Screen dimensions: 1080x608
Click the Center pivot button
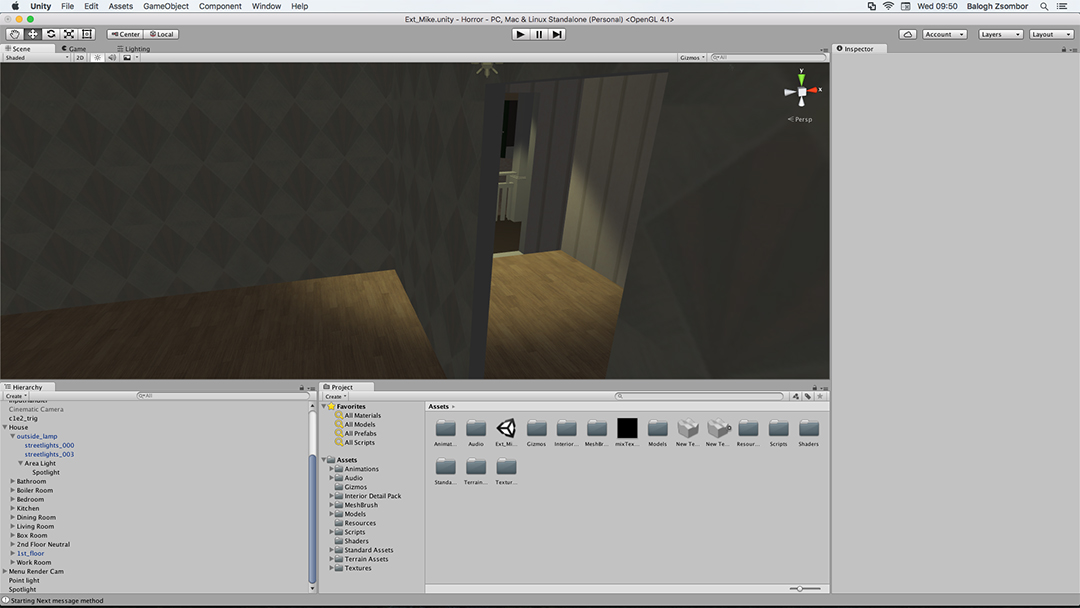pos(125,34)
